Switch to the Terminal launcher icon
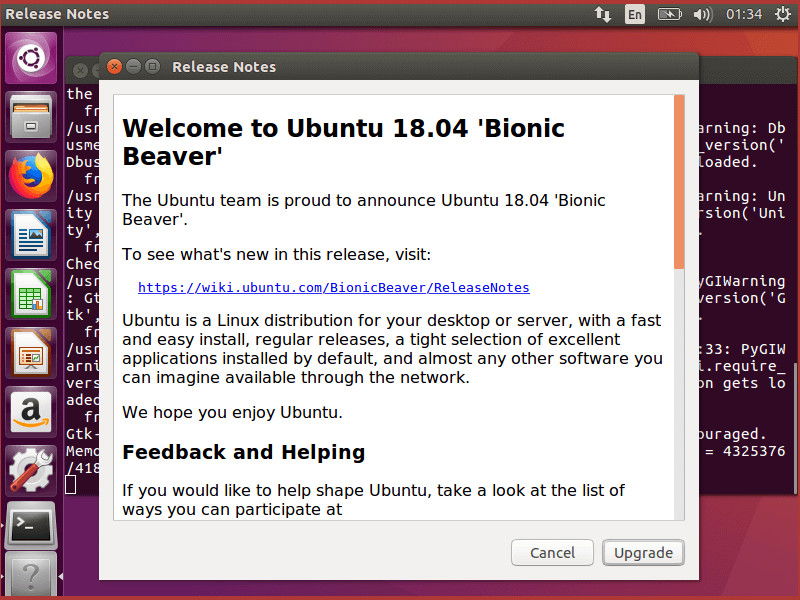800x600 pixels. click(x=31, y=526)
